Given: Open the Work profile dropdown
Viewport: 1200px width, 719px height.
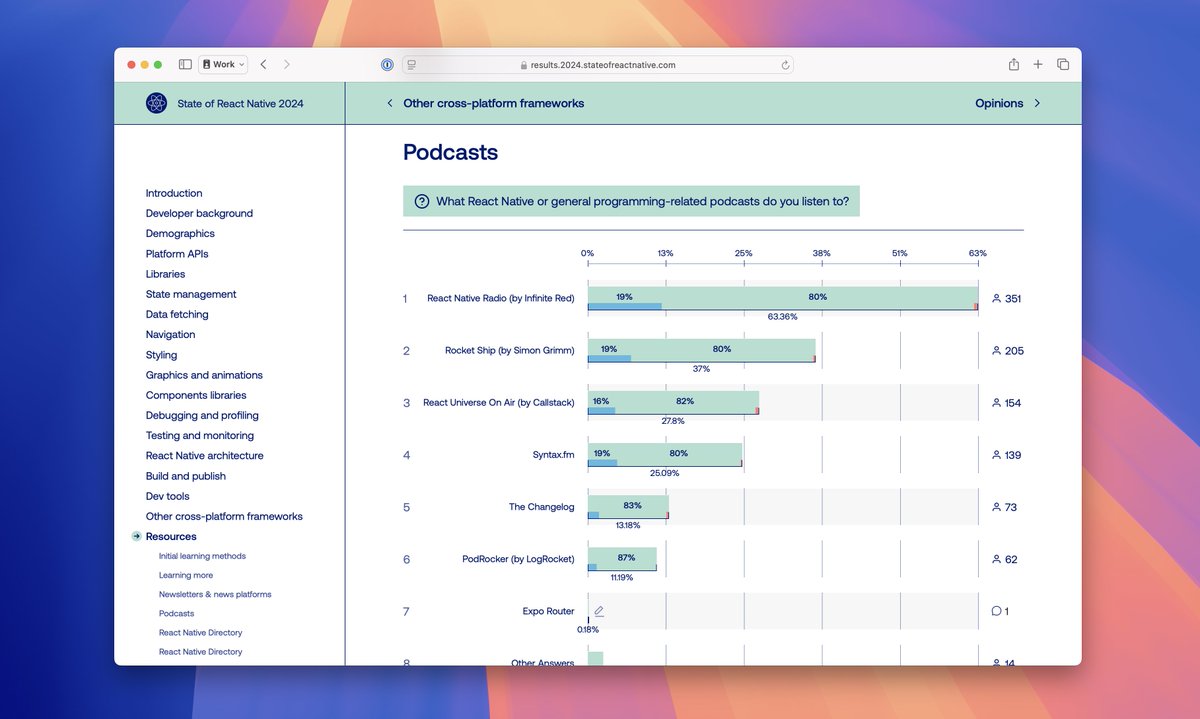Looking at the screenshot, I should coord(224,64).
